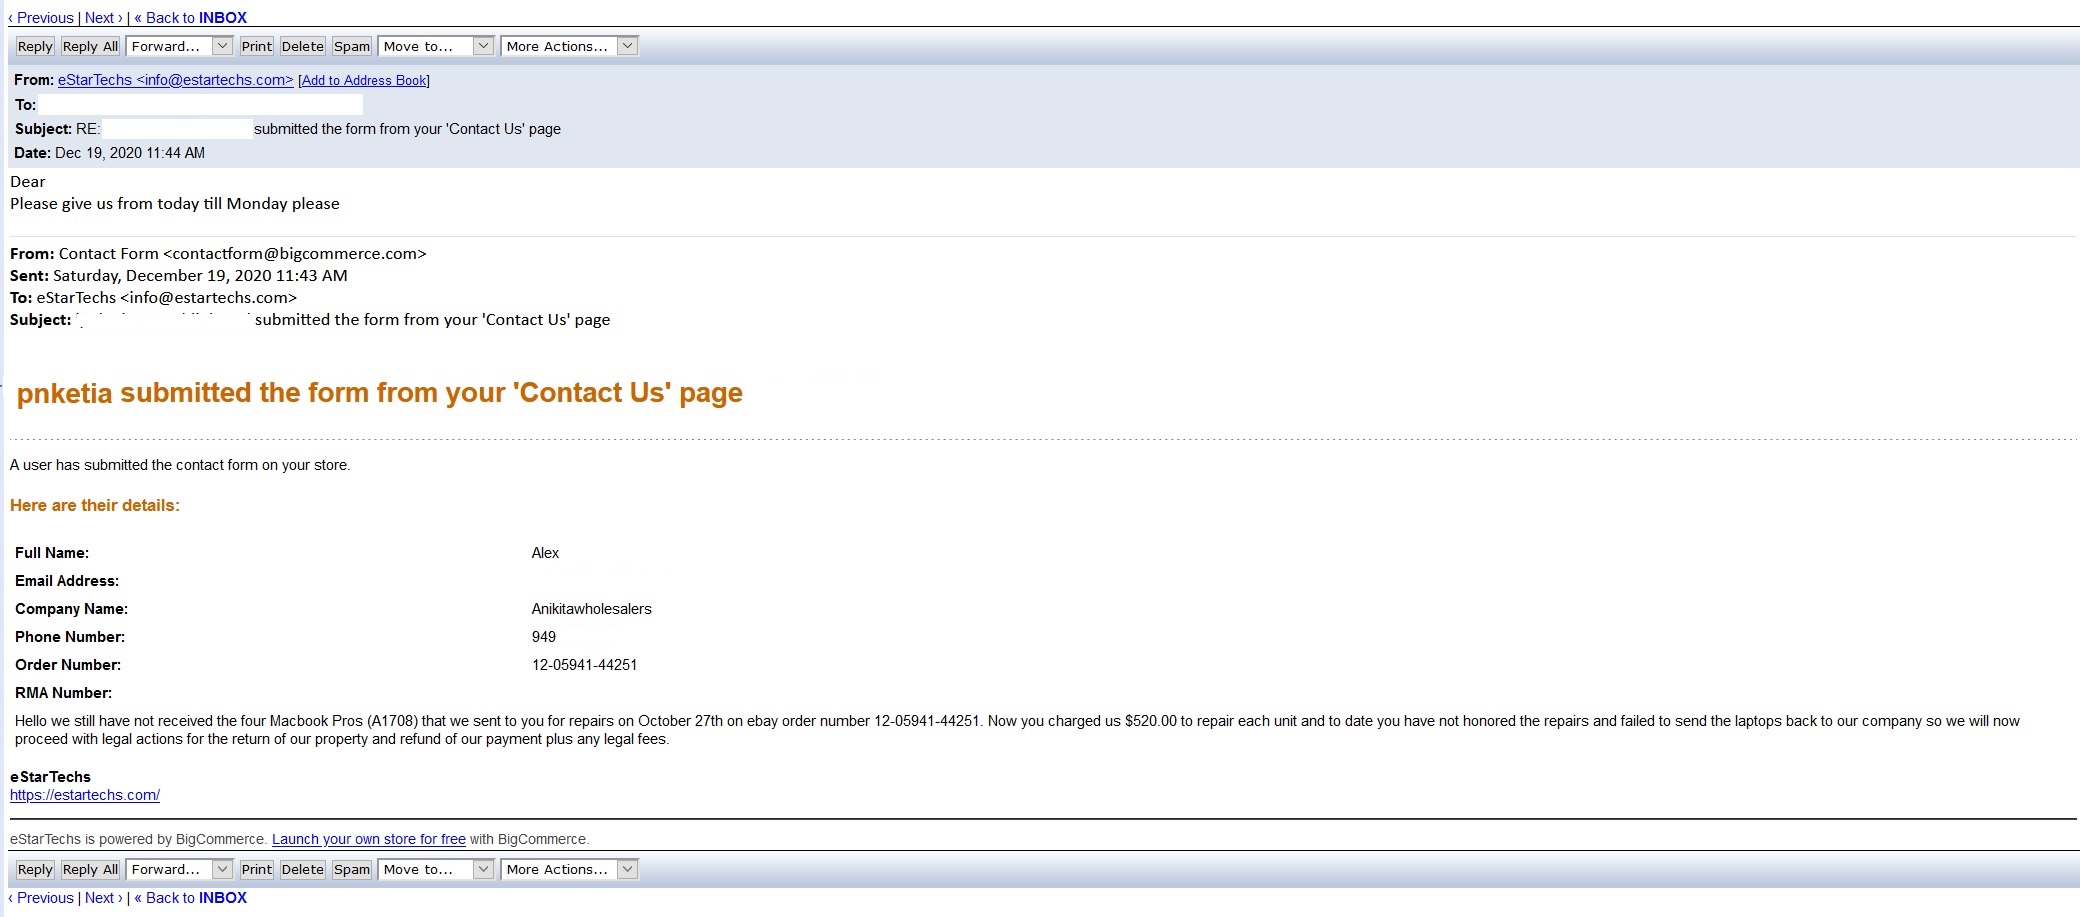The height and width of the screenshot is (917, 2087).
Task: Go to Previous message at top
Action: [41, 18]
